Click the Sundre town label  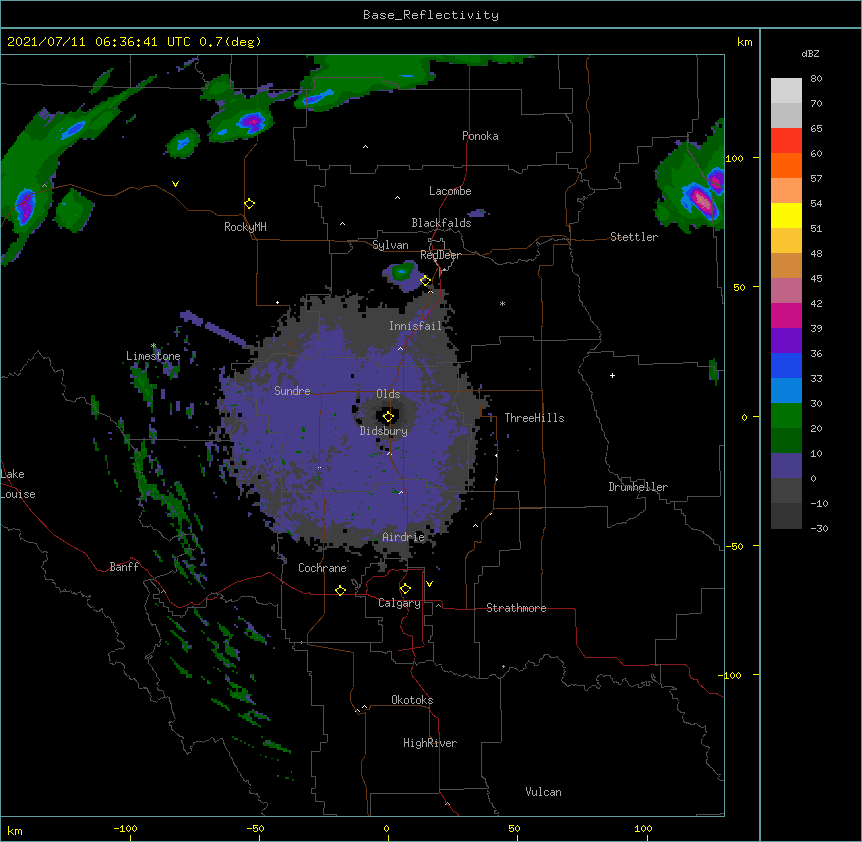click(x=292, y=391)
